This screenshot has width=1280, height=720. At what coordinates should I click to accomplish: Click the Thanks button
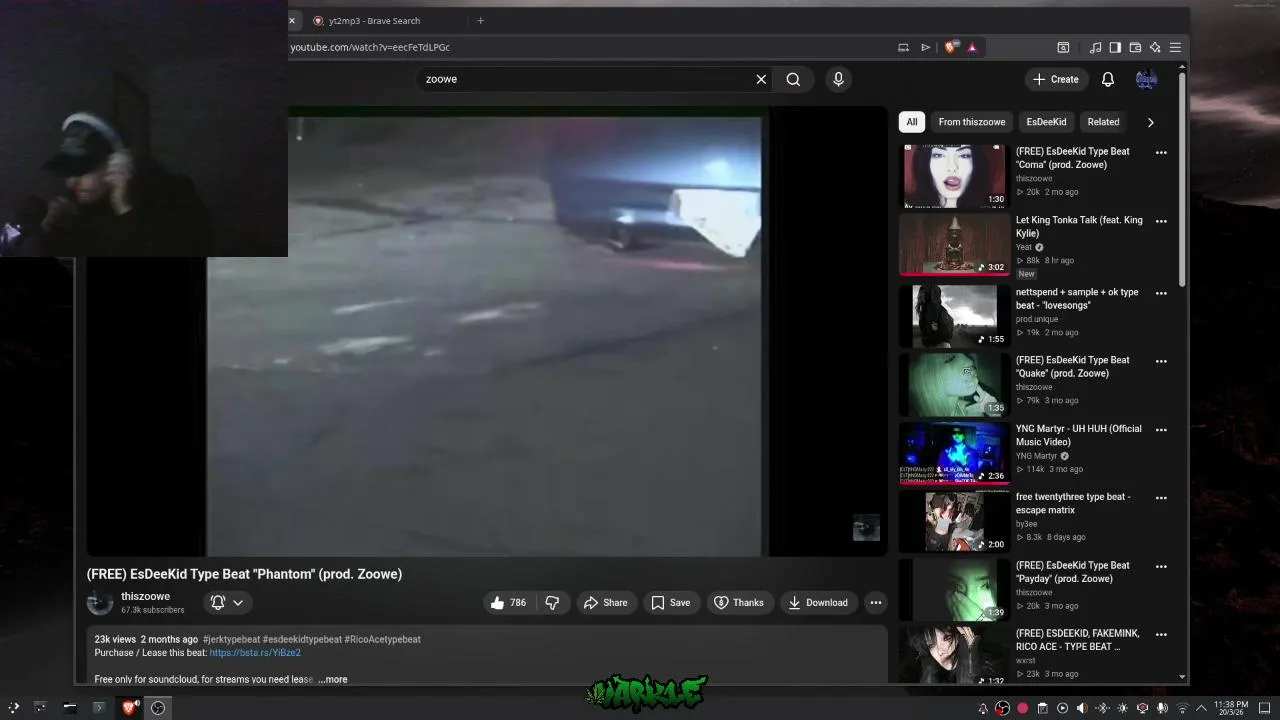739,602
